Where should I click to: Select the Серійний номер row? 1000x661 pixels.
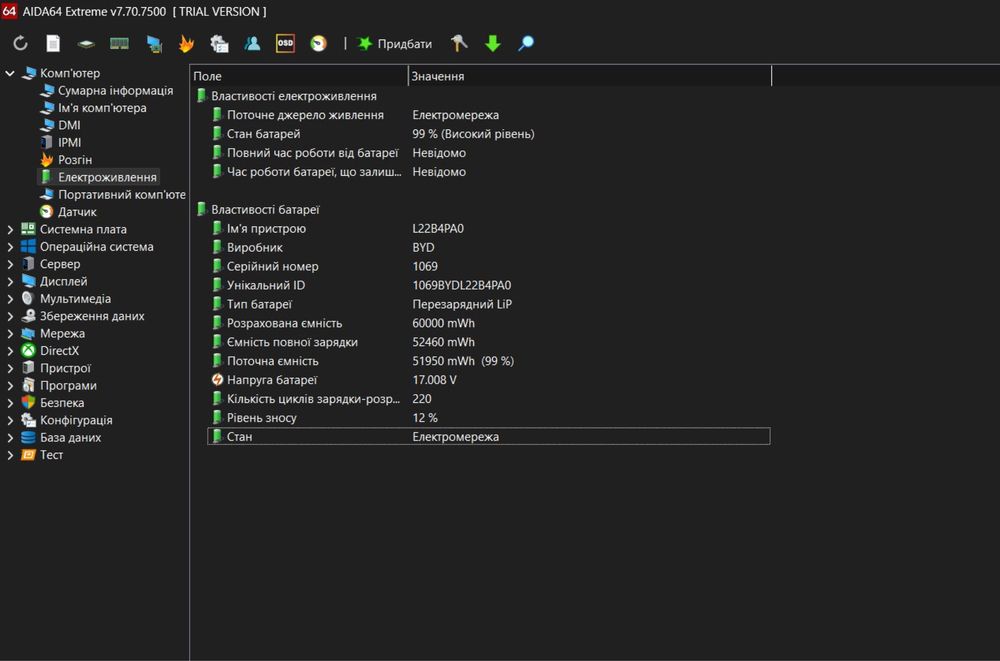[489, 266]
